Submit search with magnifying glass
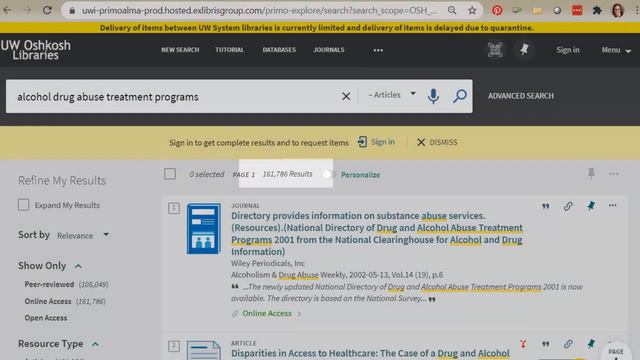640x360 pixels. click(x=460, y=96)
